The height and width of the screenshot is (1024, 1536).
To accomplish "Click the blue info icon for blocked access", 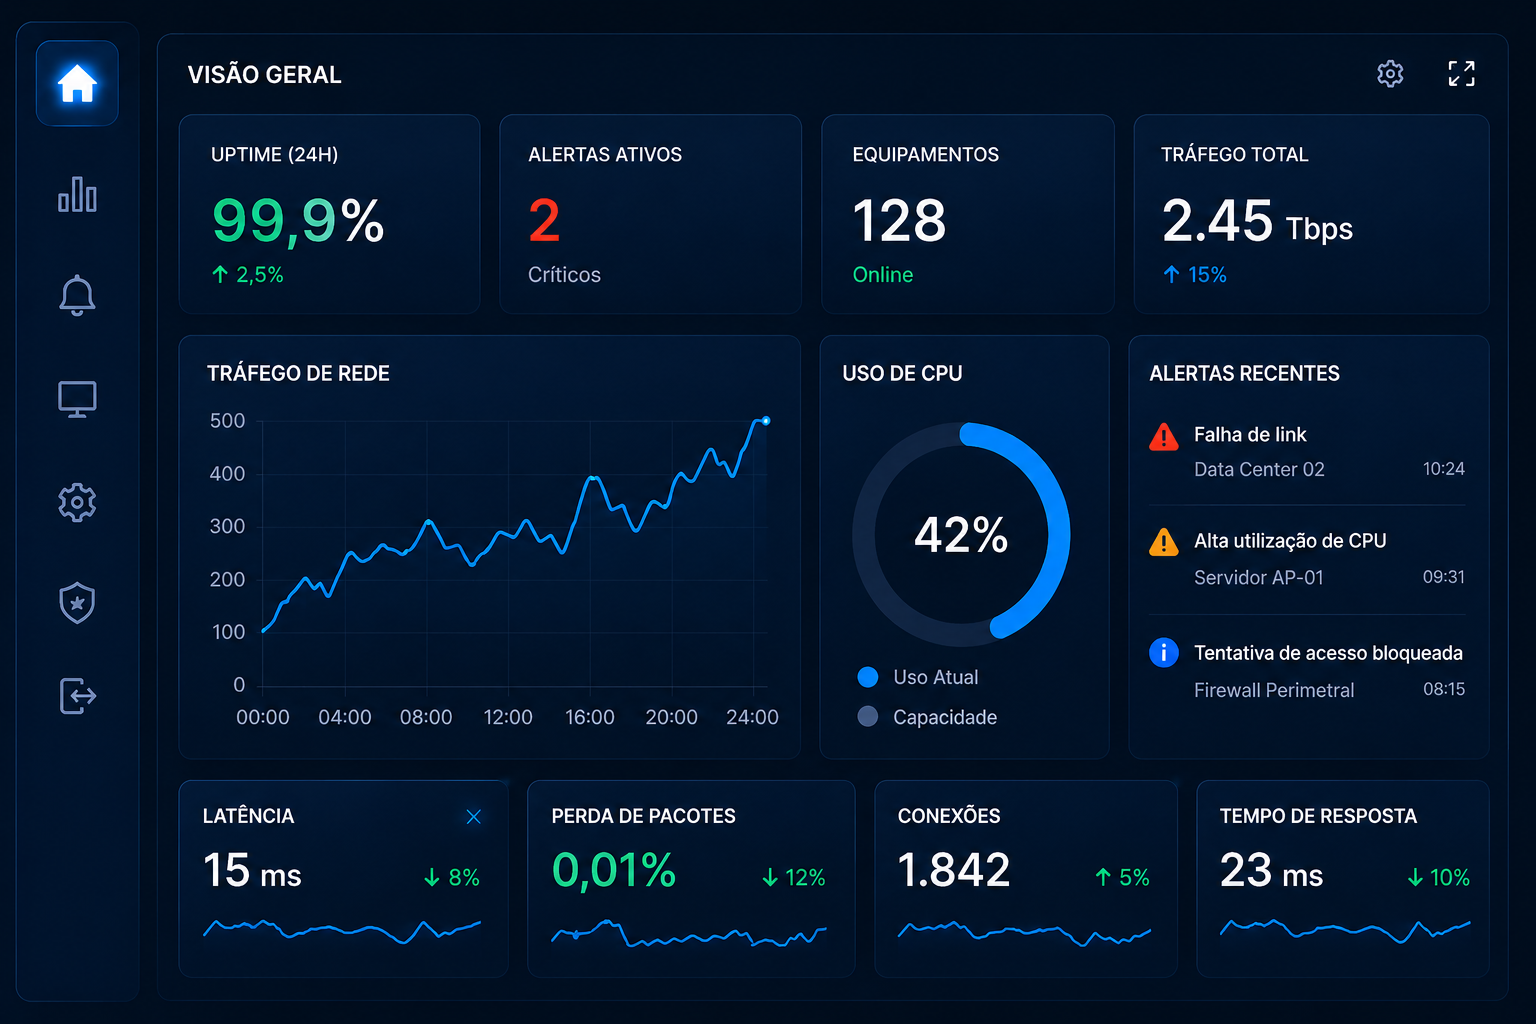I will click(x=1164, y=652).
